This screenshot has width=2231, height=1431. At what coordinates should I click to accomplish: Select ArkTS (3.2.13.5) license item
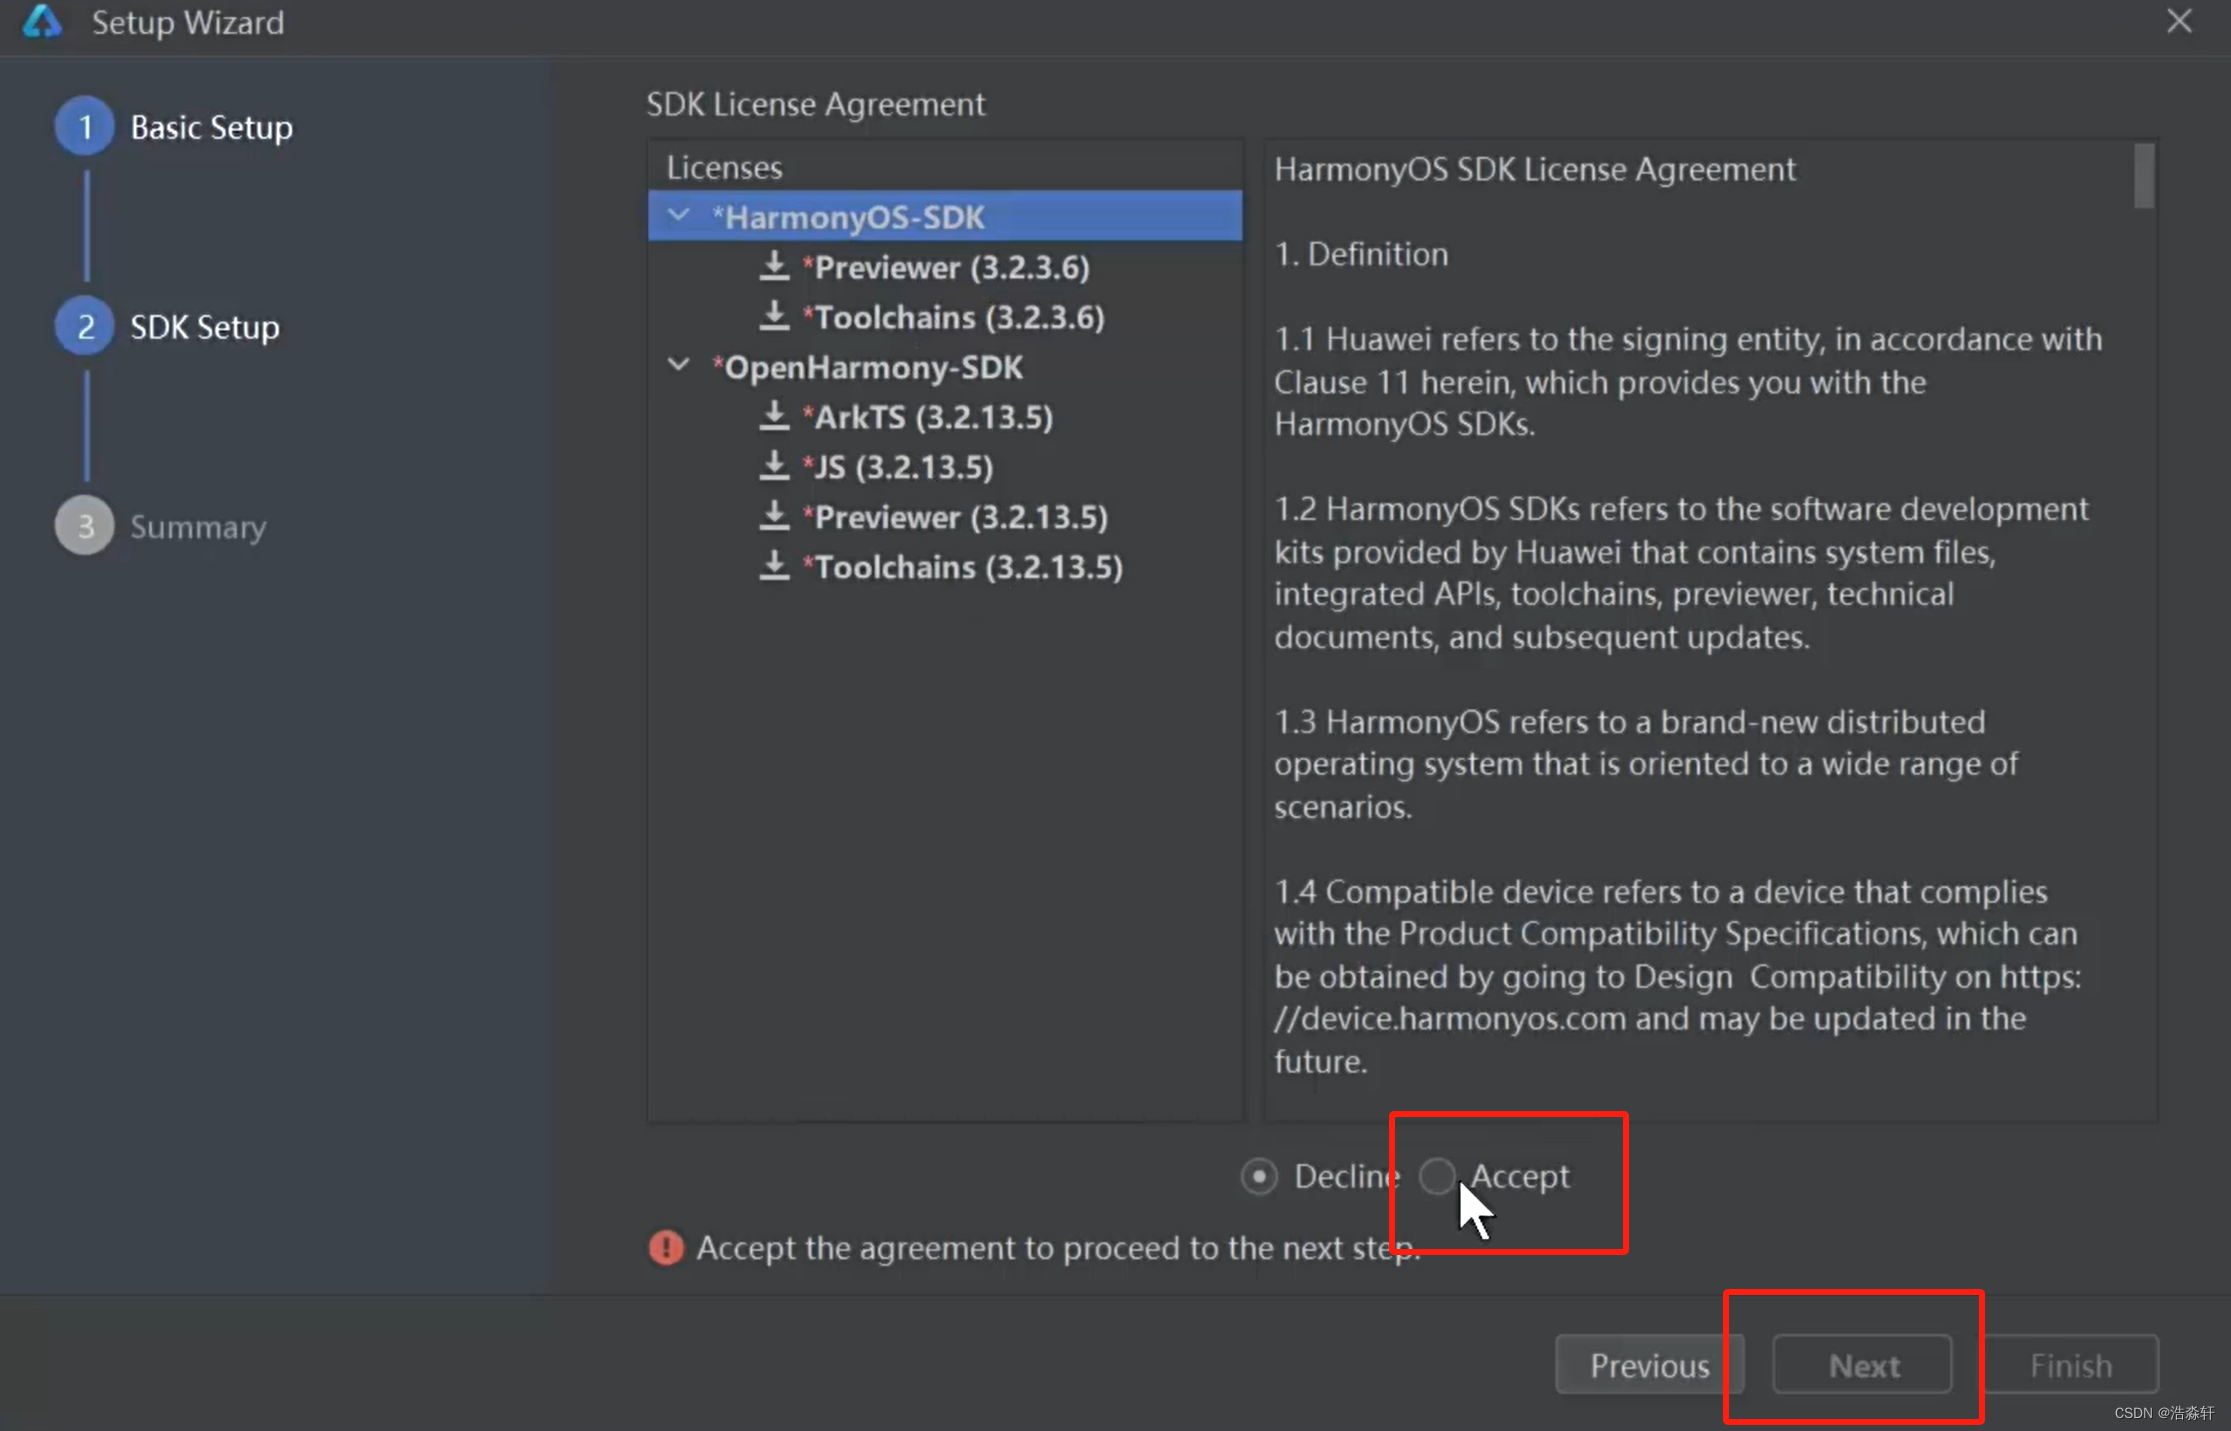(x=928, y=417)
